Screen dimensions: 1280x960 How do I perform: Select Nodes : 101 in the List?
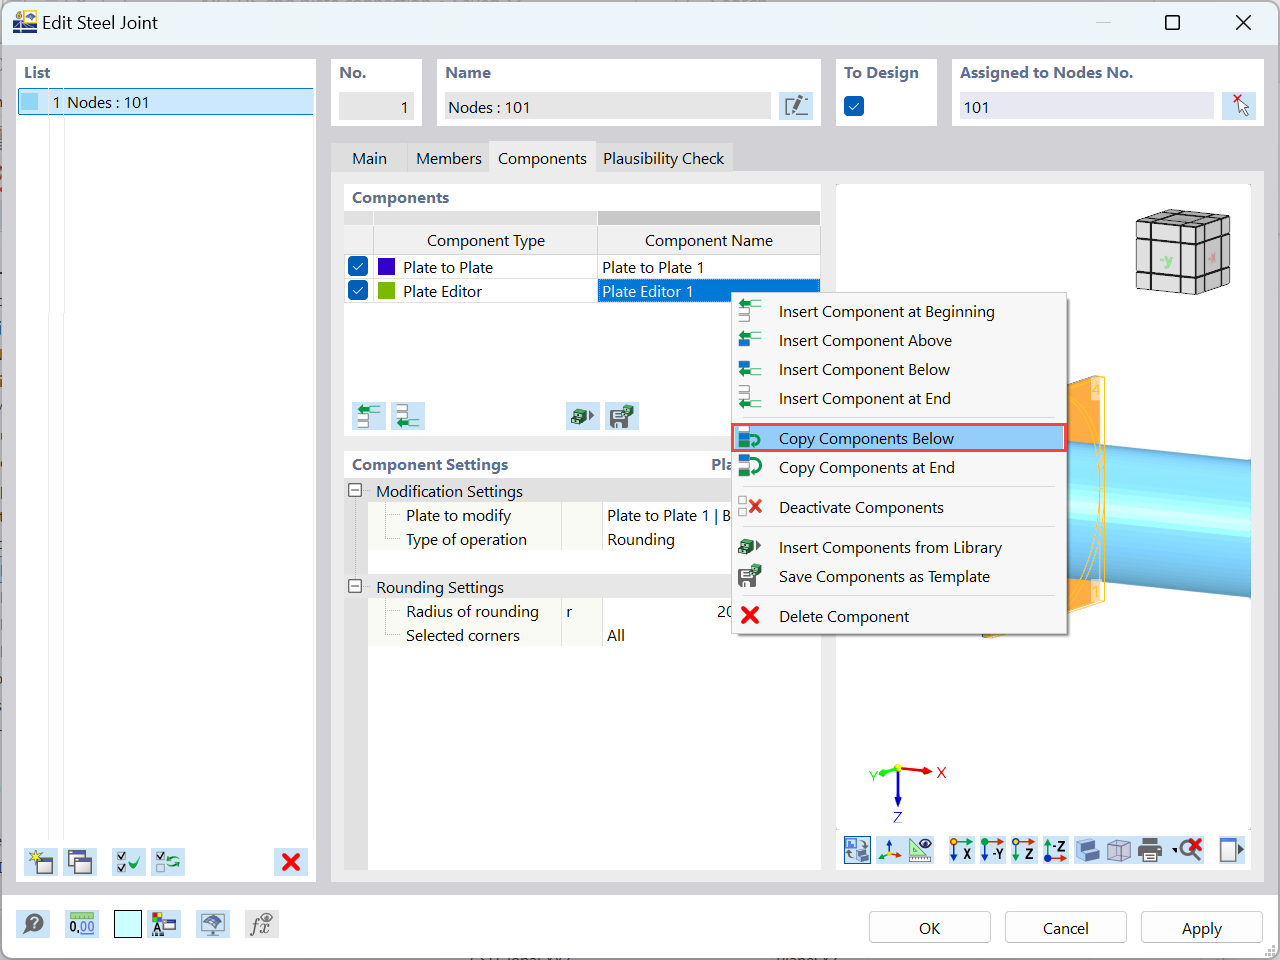point(166,102)
